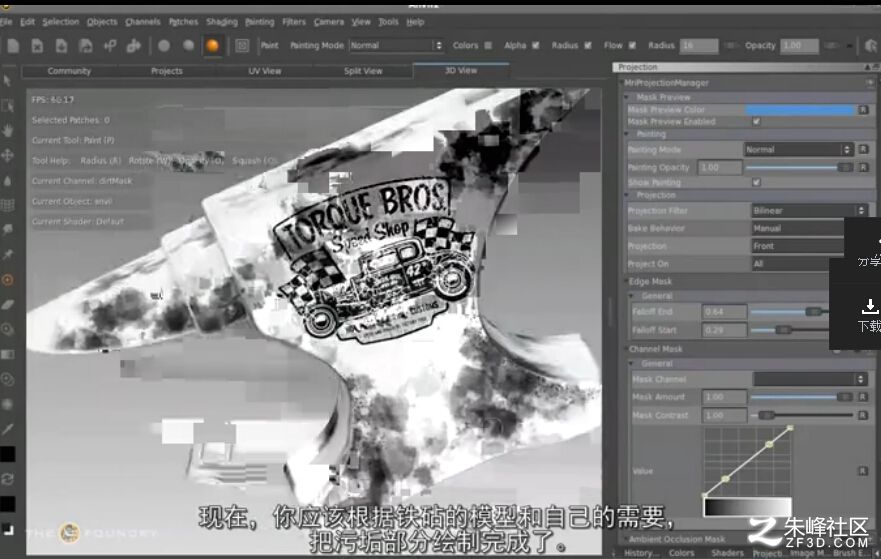Image resolution: width=881 pixels, height=559 pixels.
Task: Expand the Ambient Occlusion Mask section
Action: 624,539
